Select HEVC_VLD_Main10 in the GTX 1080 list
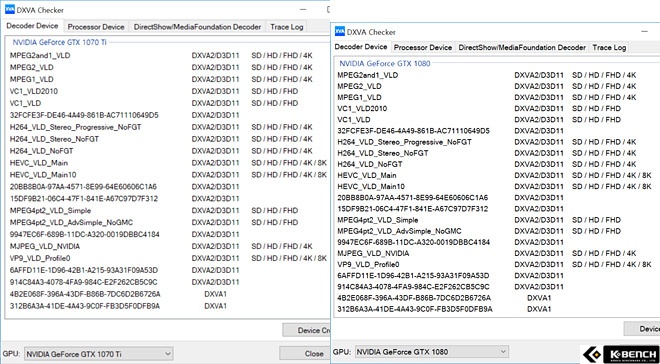 (x=495, y=186)
